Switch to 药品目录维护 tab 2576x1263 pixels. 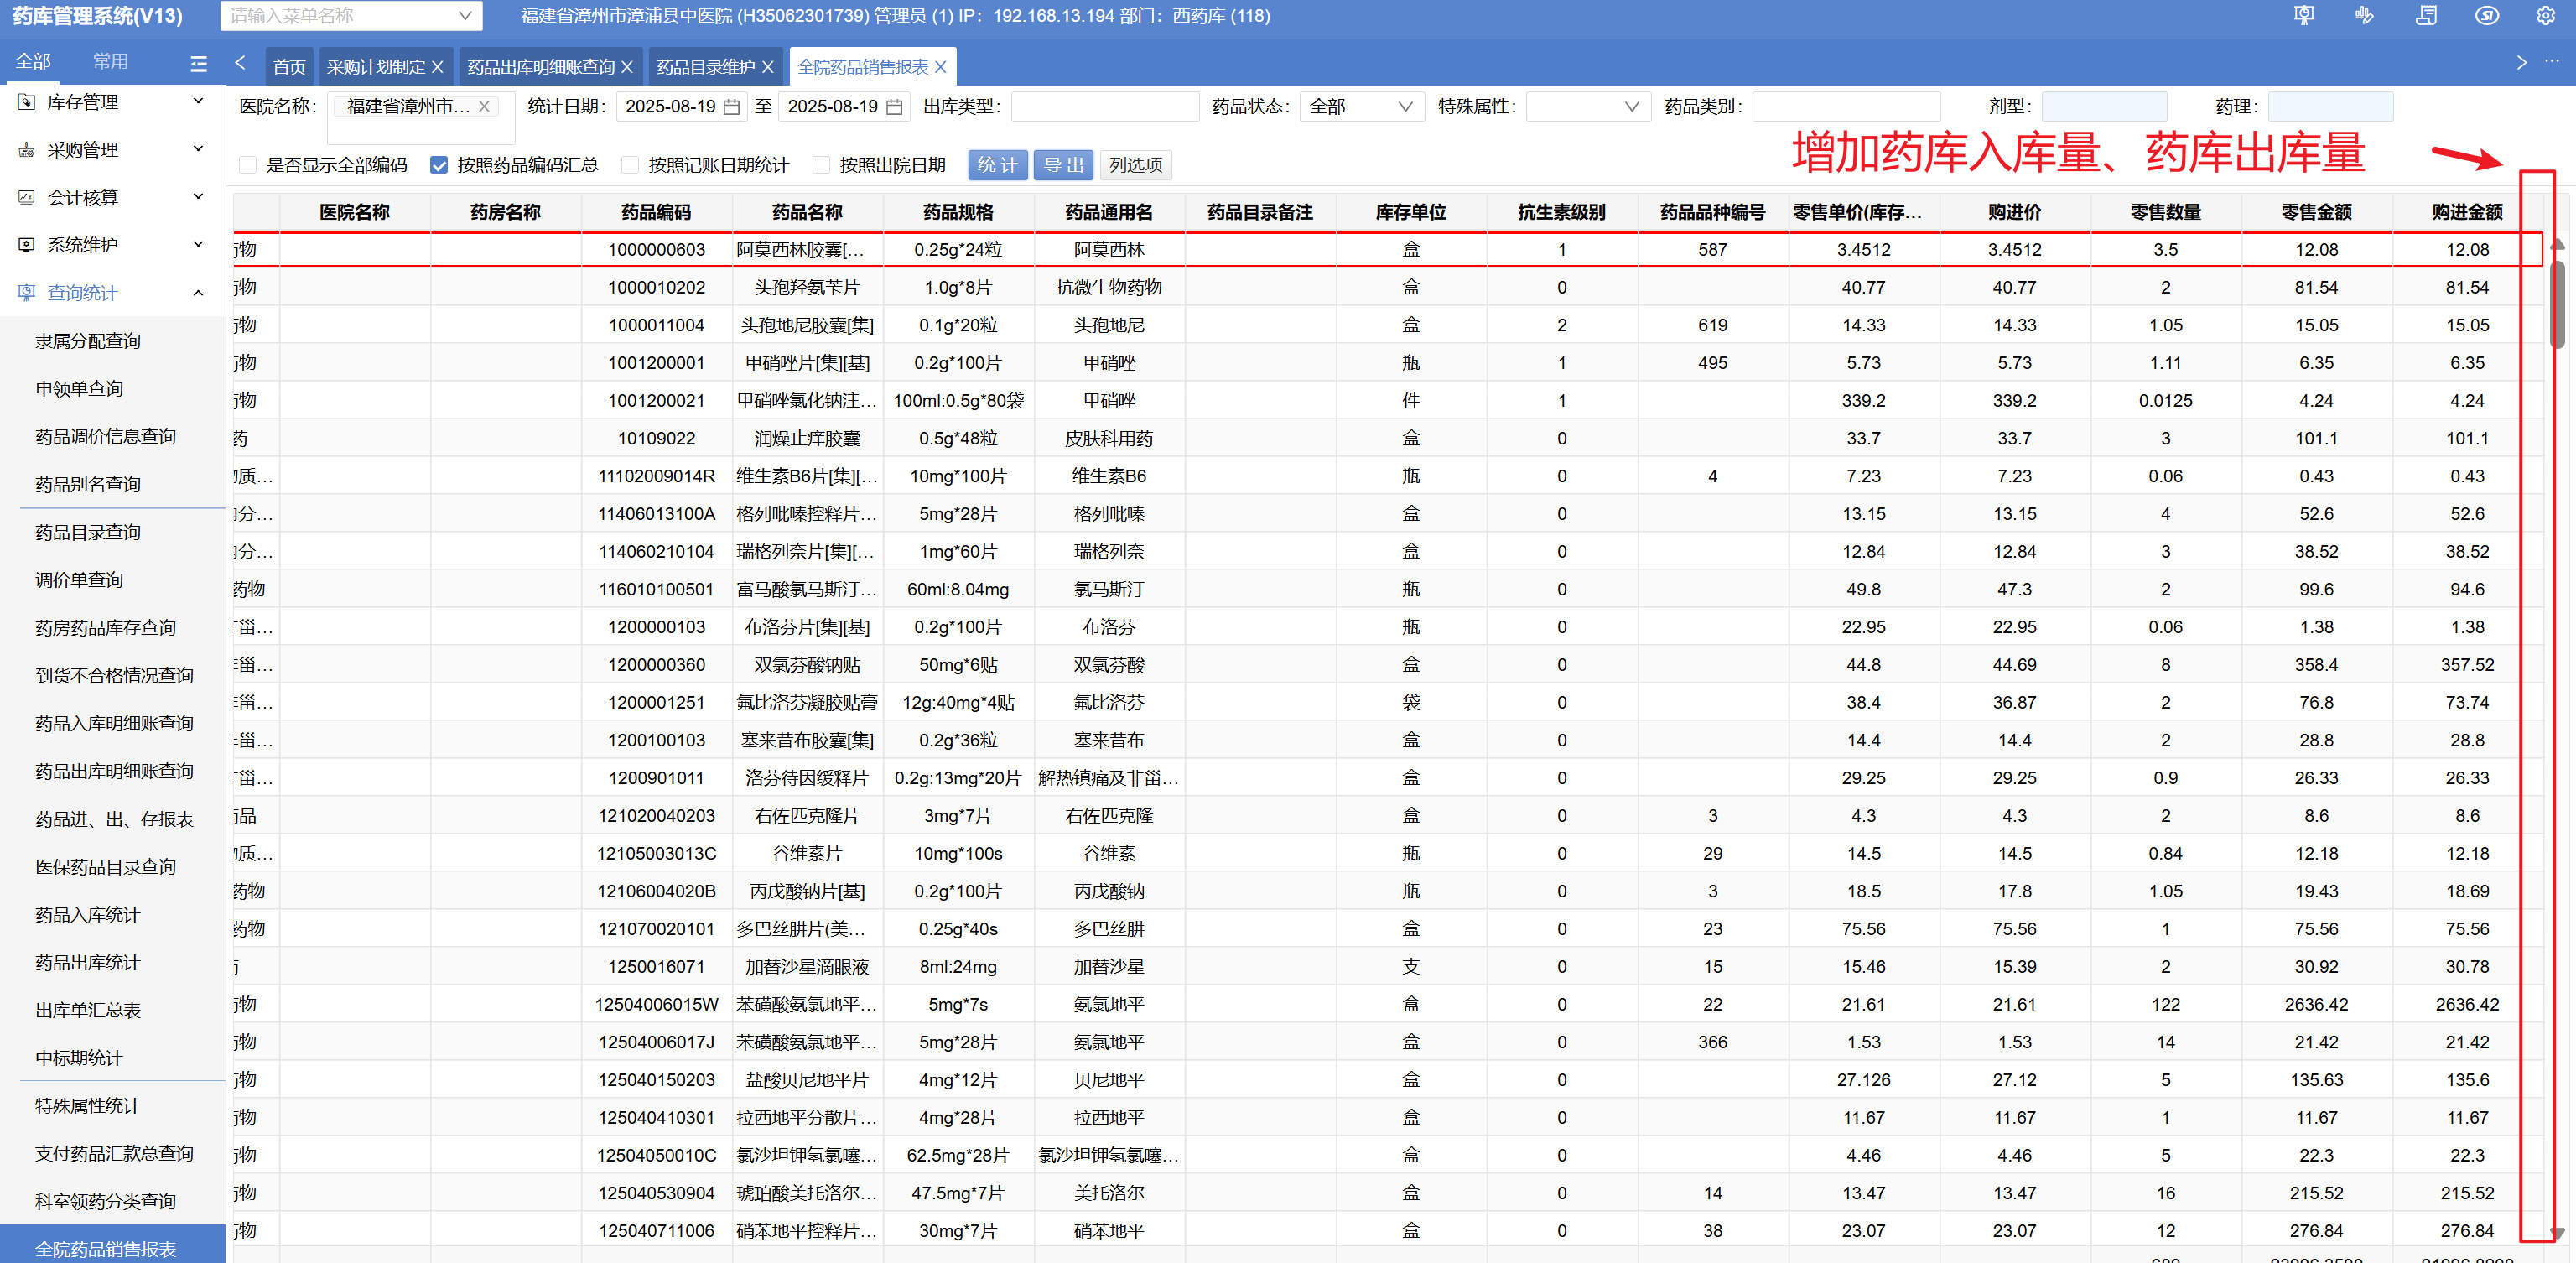705,67
